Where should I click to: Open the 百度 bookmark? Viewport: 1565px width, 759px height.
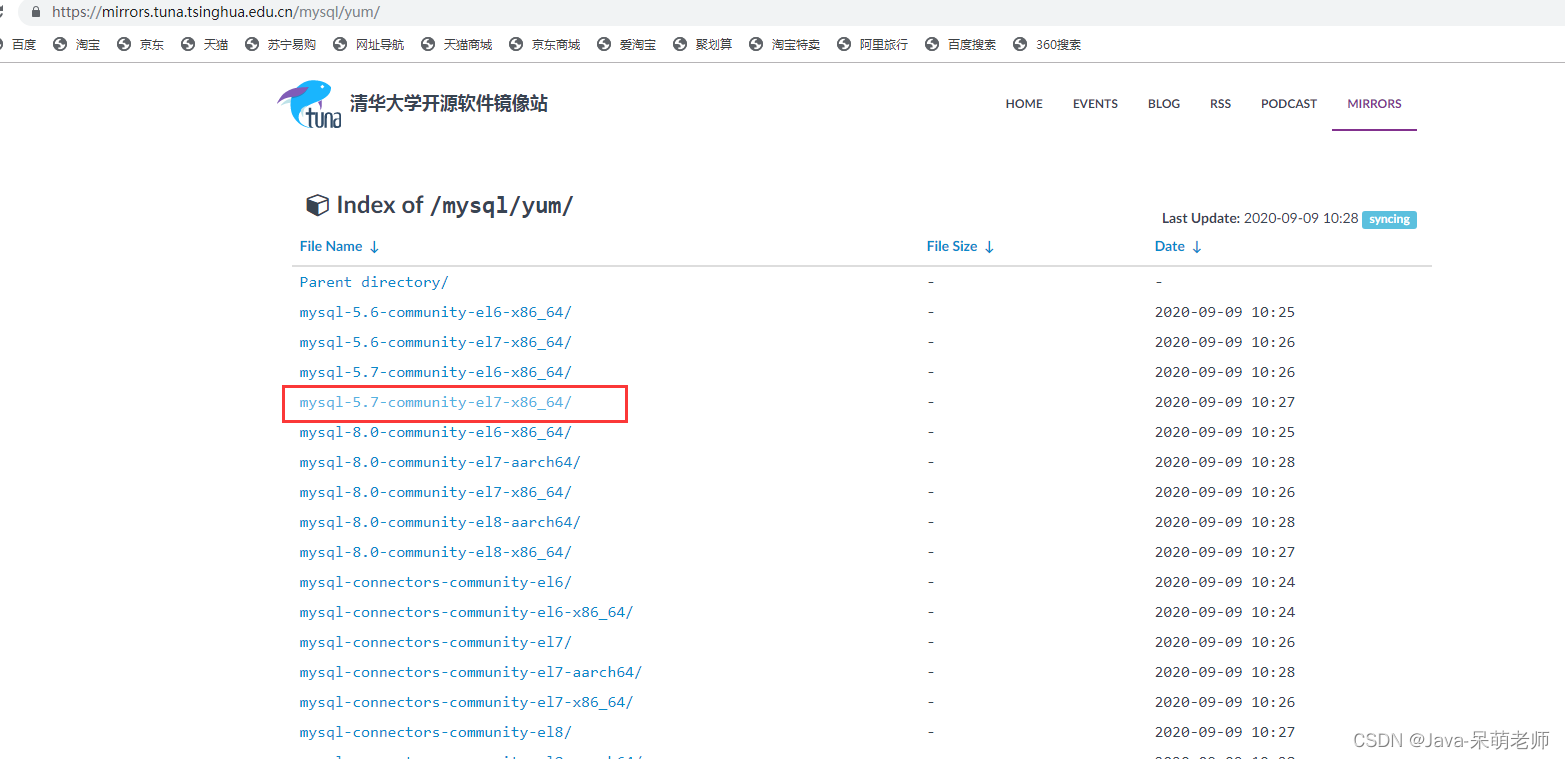point(16,44)
